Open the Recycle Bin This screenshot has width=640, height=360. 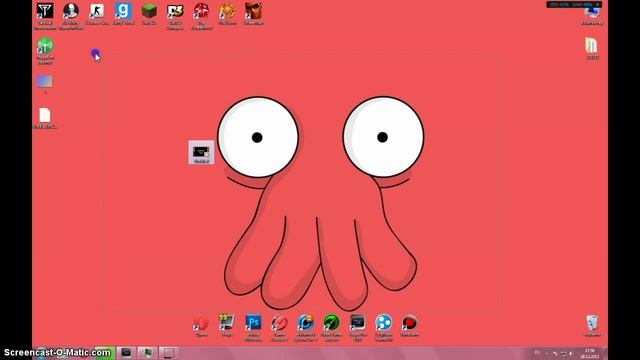[x=592, y=326]
